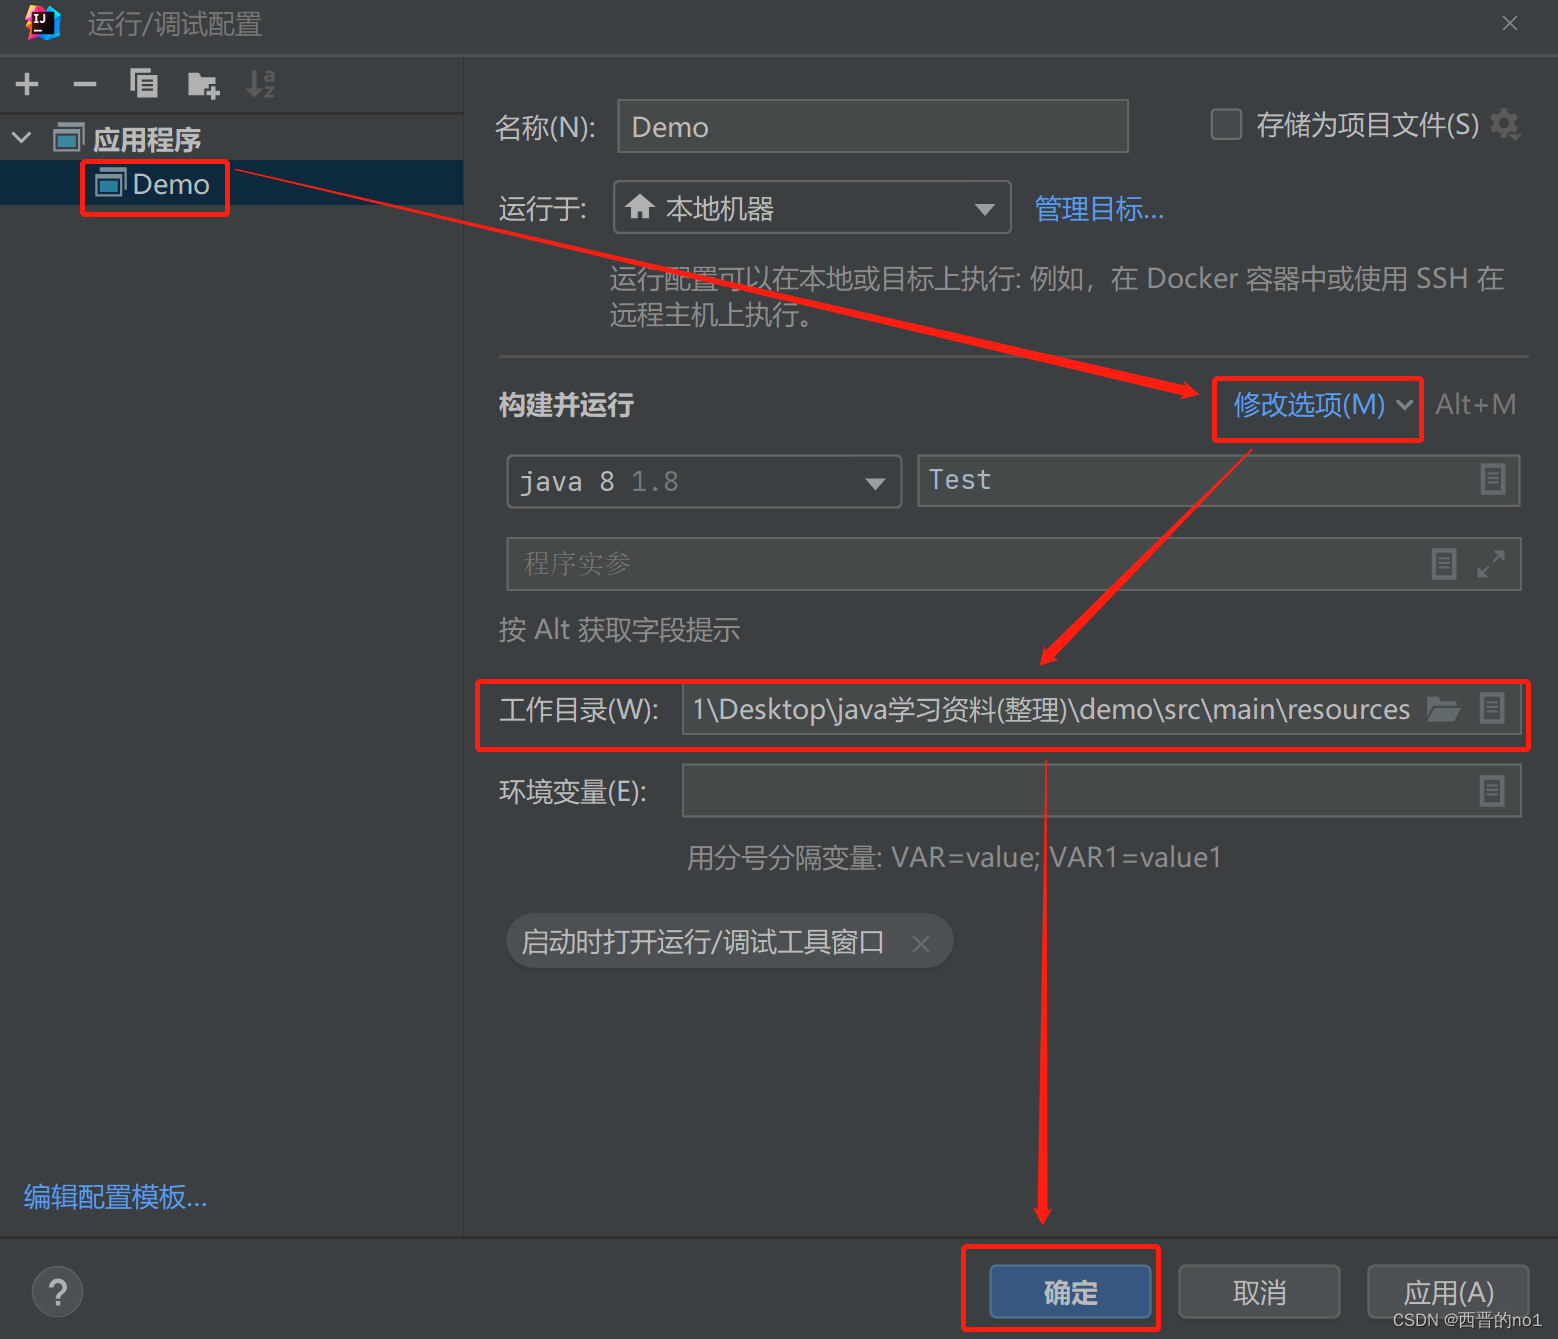1558x1339 pixels.
Task: Click the add new configuration plus icon
Action: [x=28, y=84]
